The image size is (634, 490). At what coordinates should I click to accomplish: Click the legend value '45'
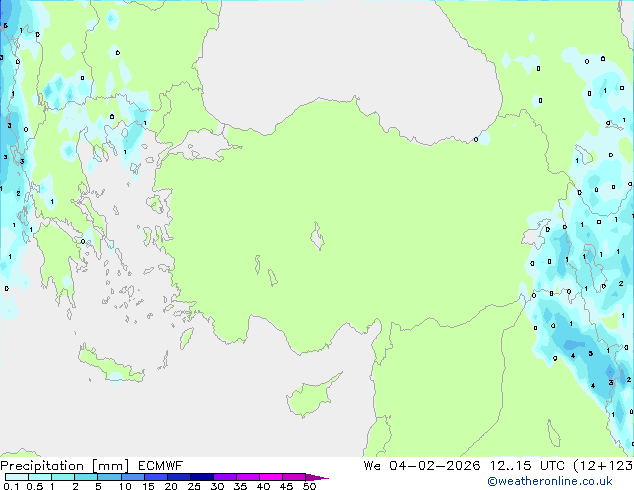tap(286, 486)
